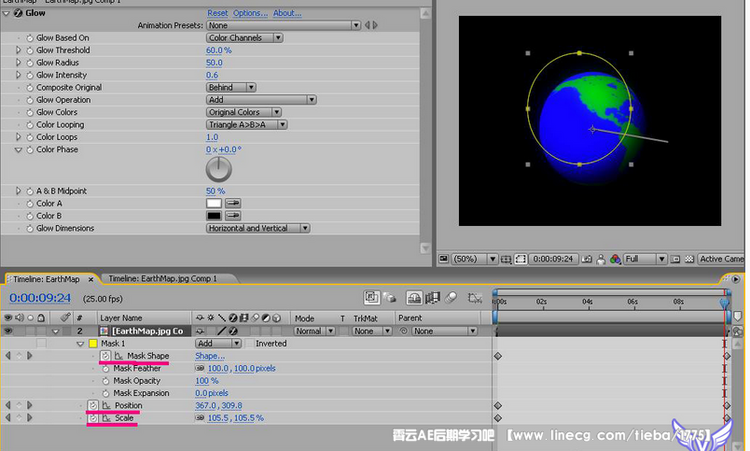This screenshot has width=750, height=451.
Task: Click the Mask Feather stopwatch
Action: point(106,368)
